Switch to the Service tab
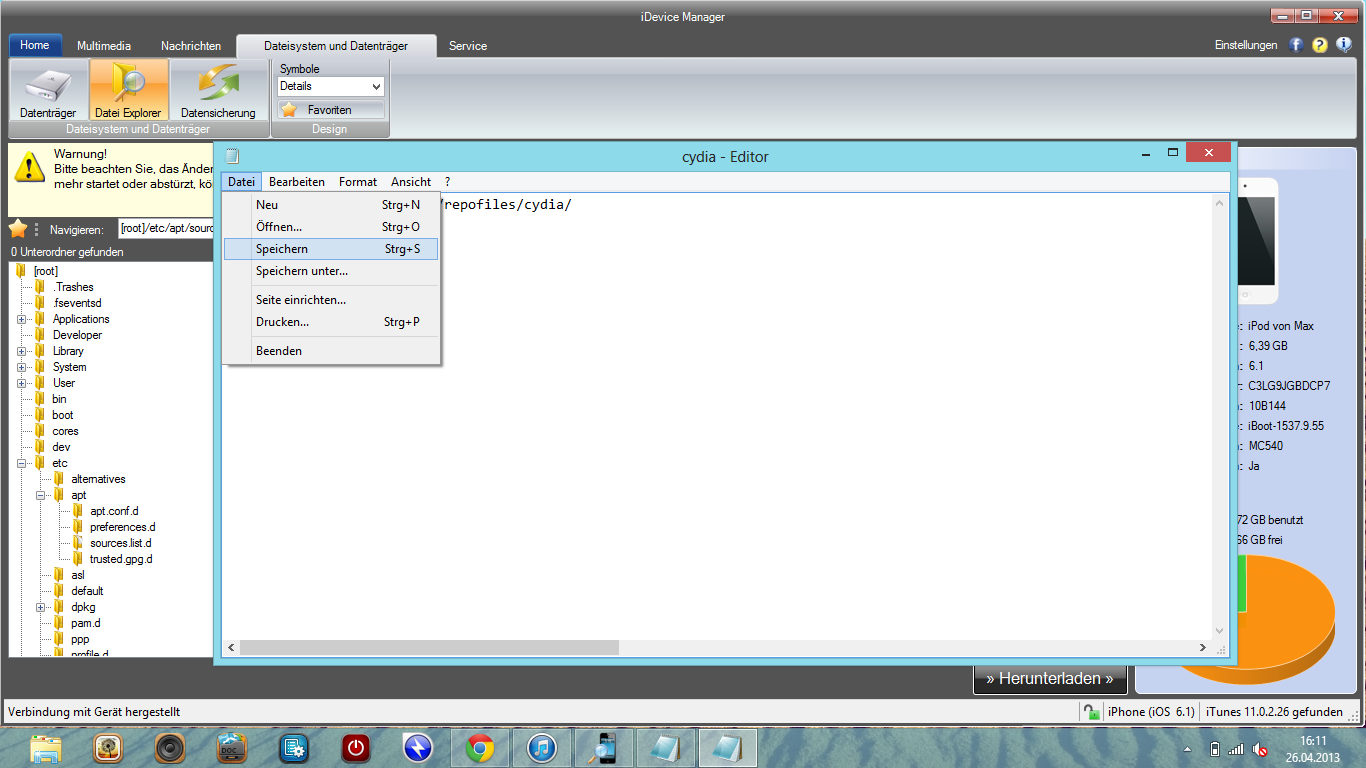Viewport: 1366px width, 768px height. coord(468,46)
